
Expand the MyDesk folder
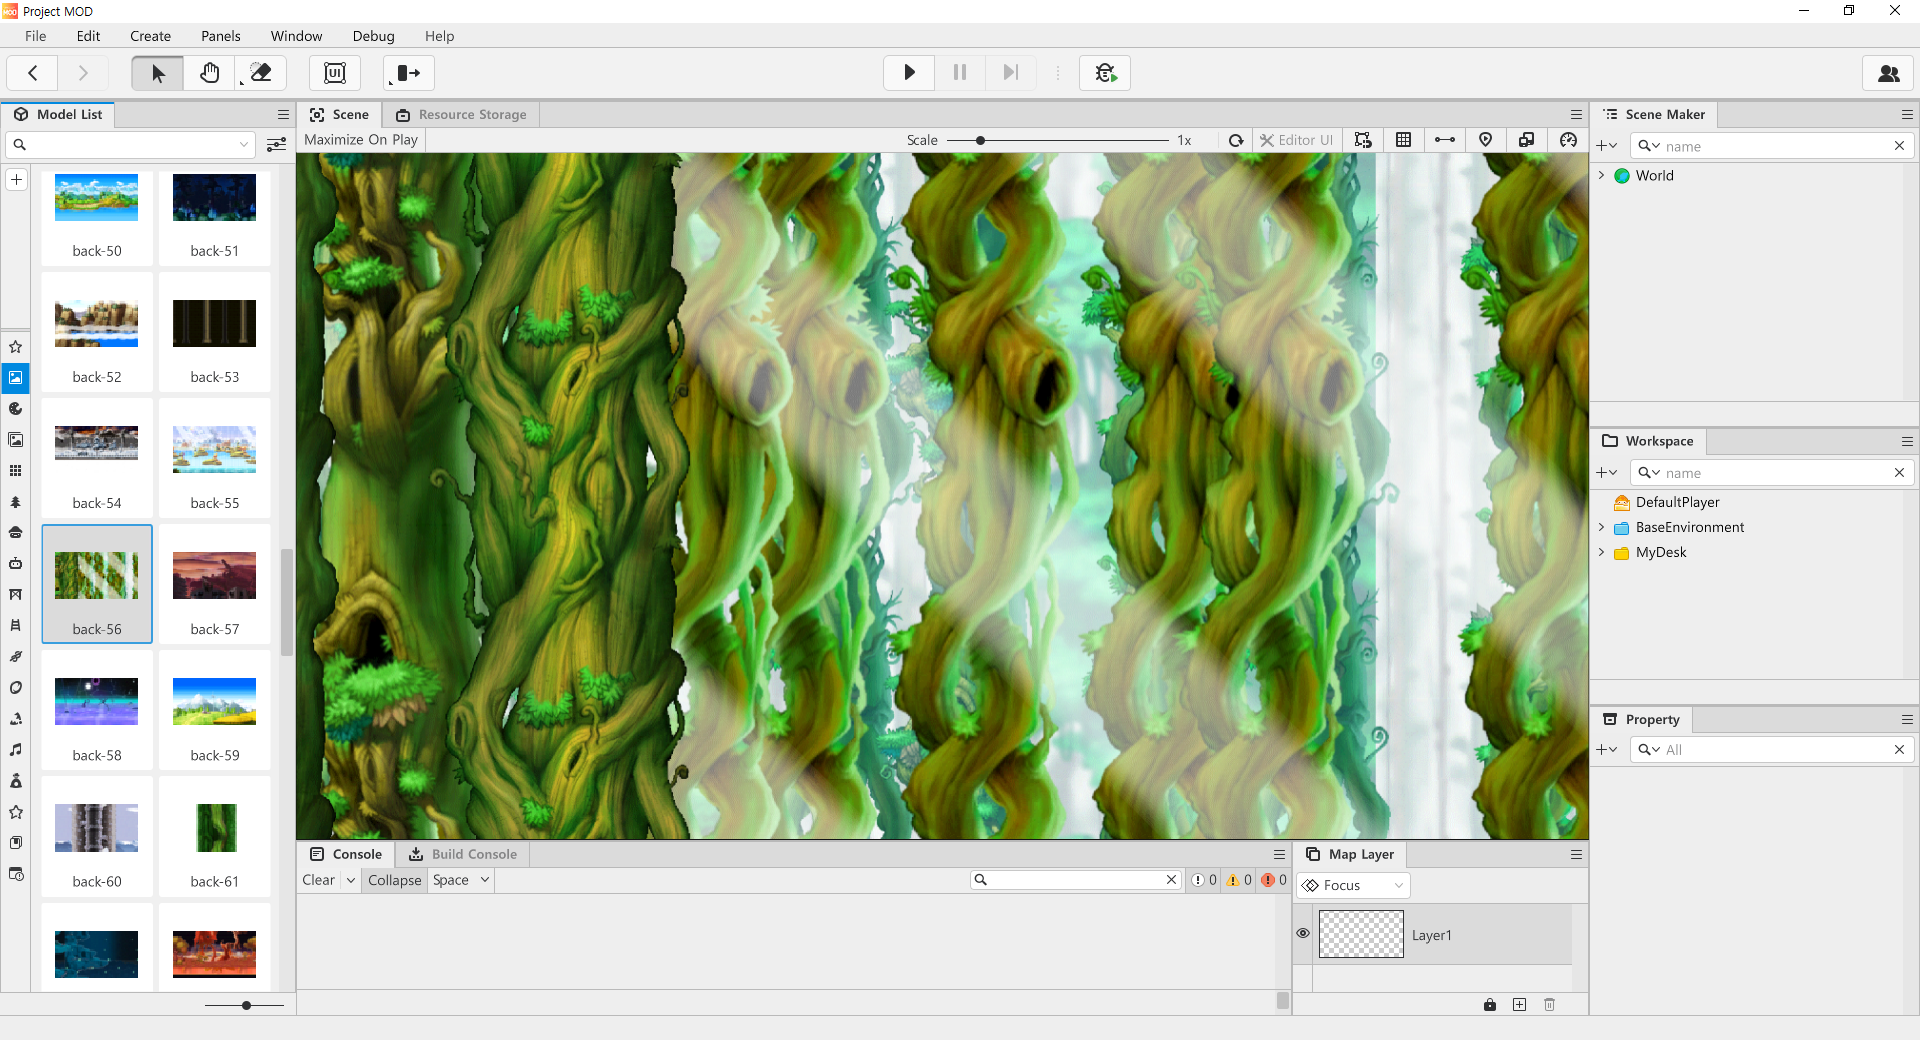pos(1602,552)
